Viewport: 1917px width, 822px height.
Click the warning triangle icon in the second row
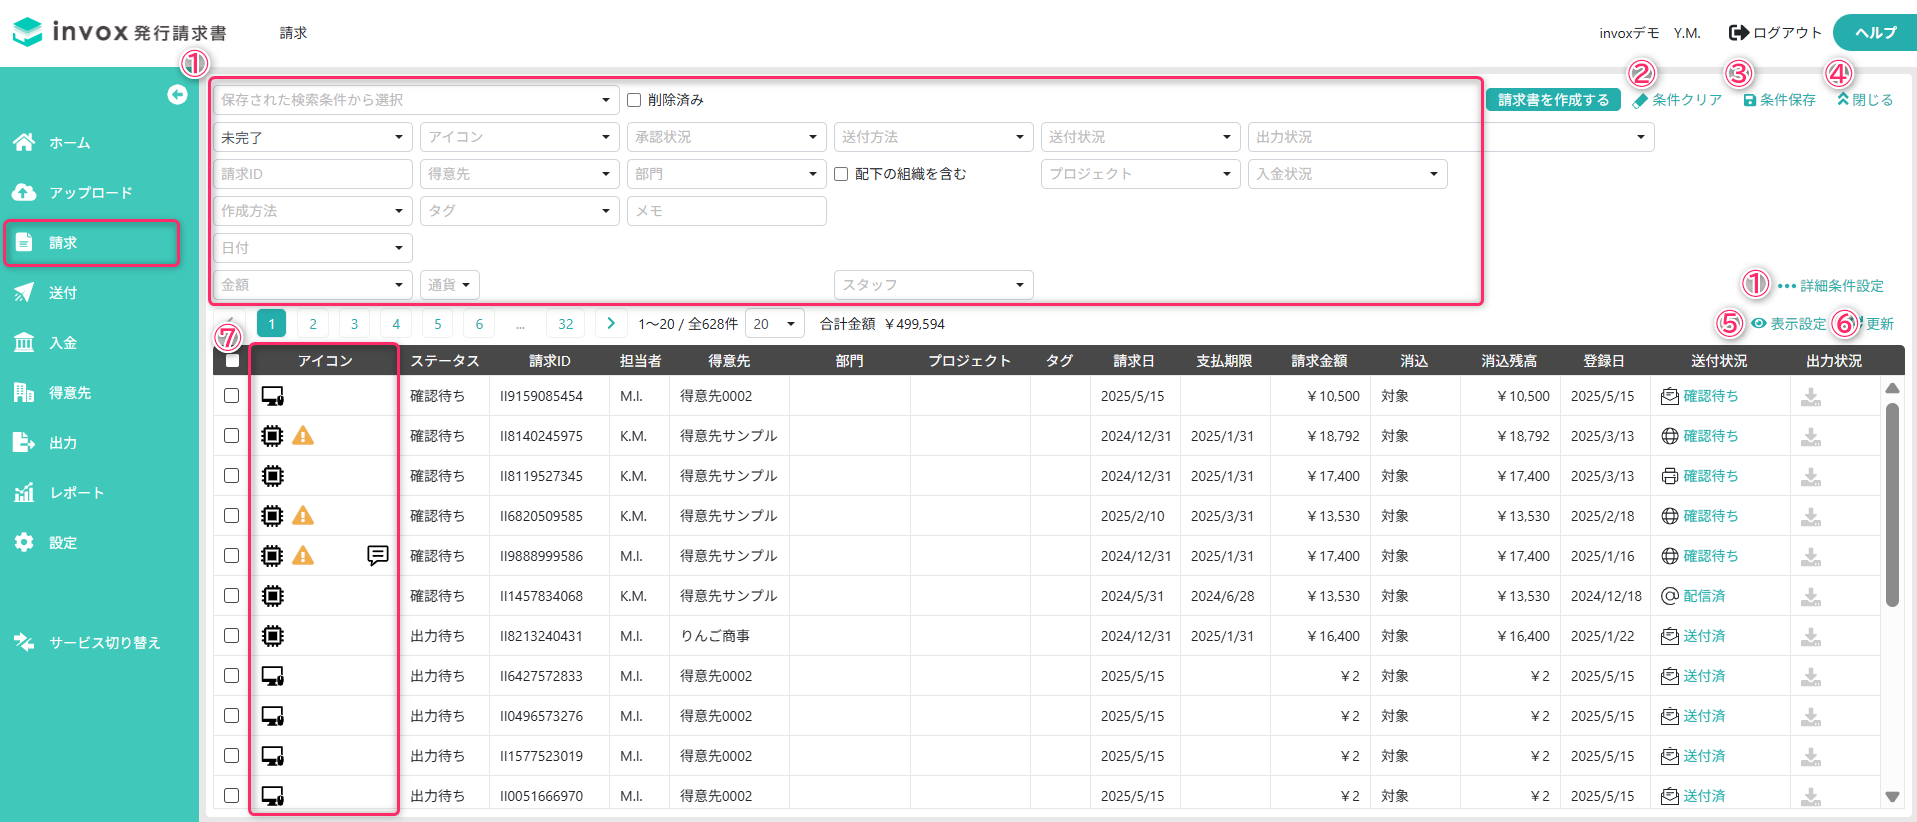[x=303, y=436]
